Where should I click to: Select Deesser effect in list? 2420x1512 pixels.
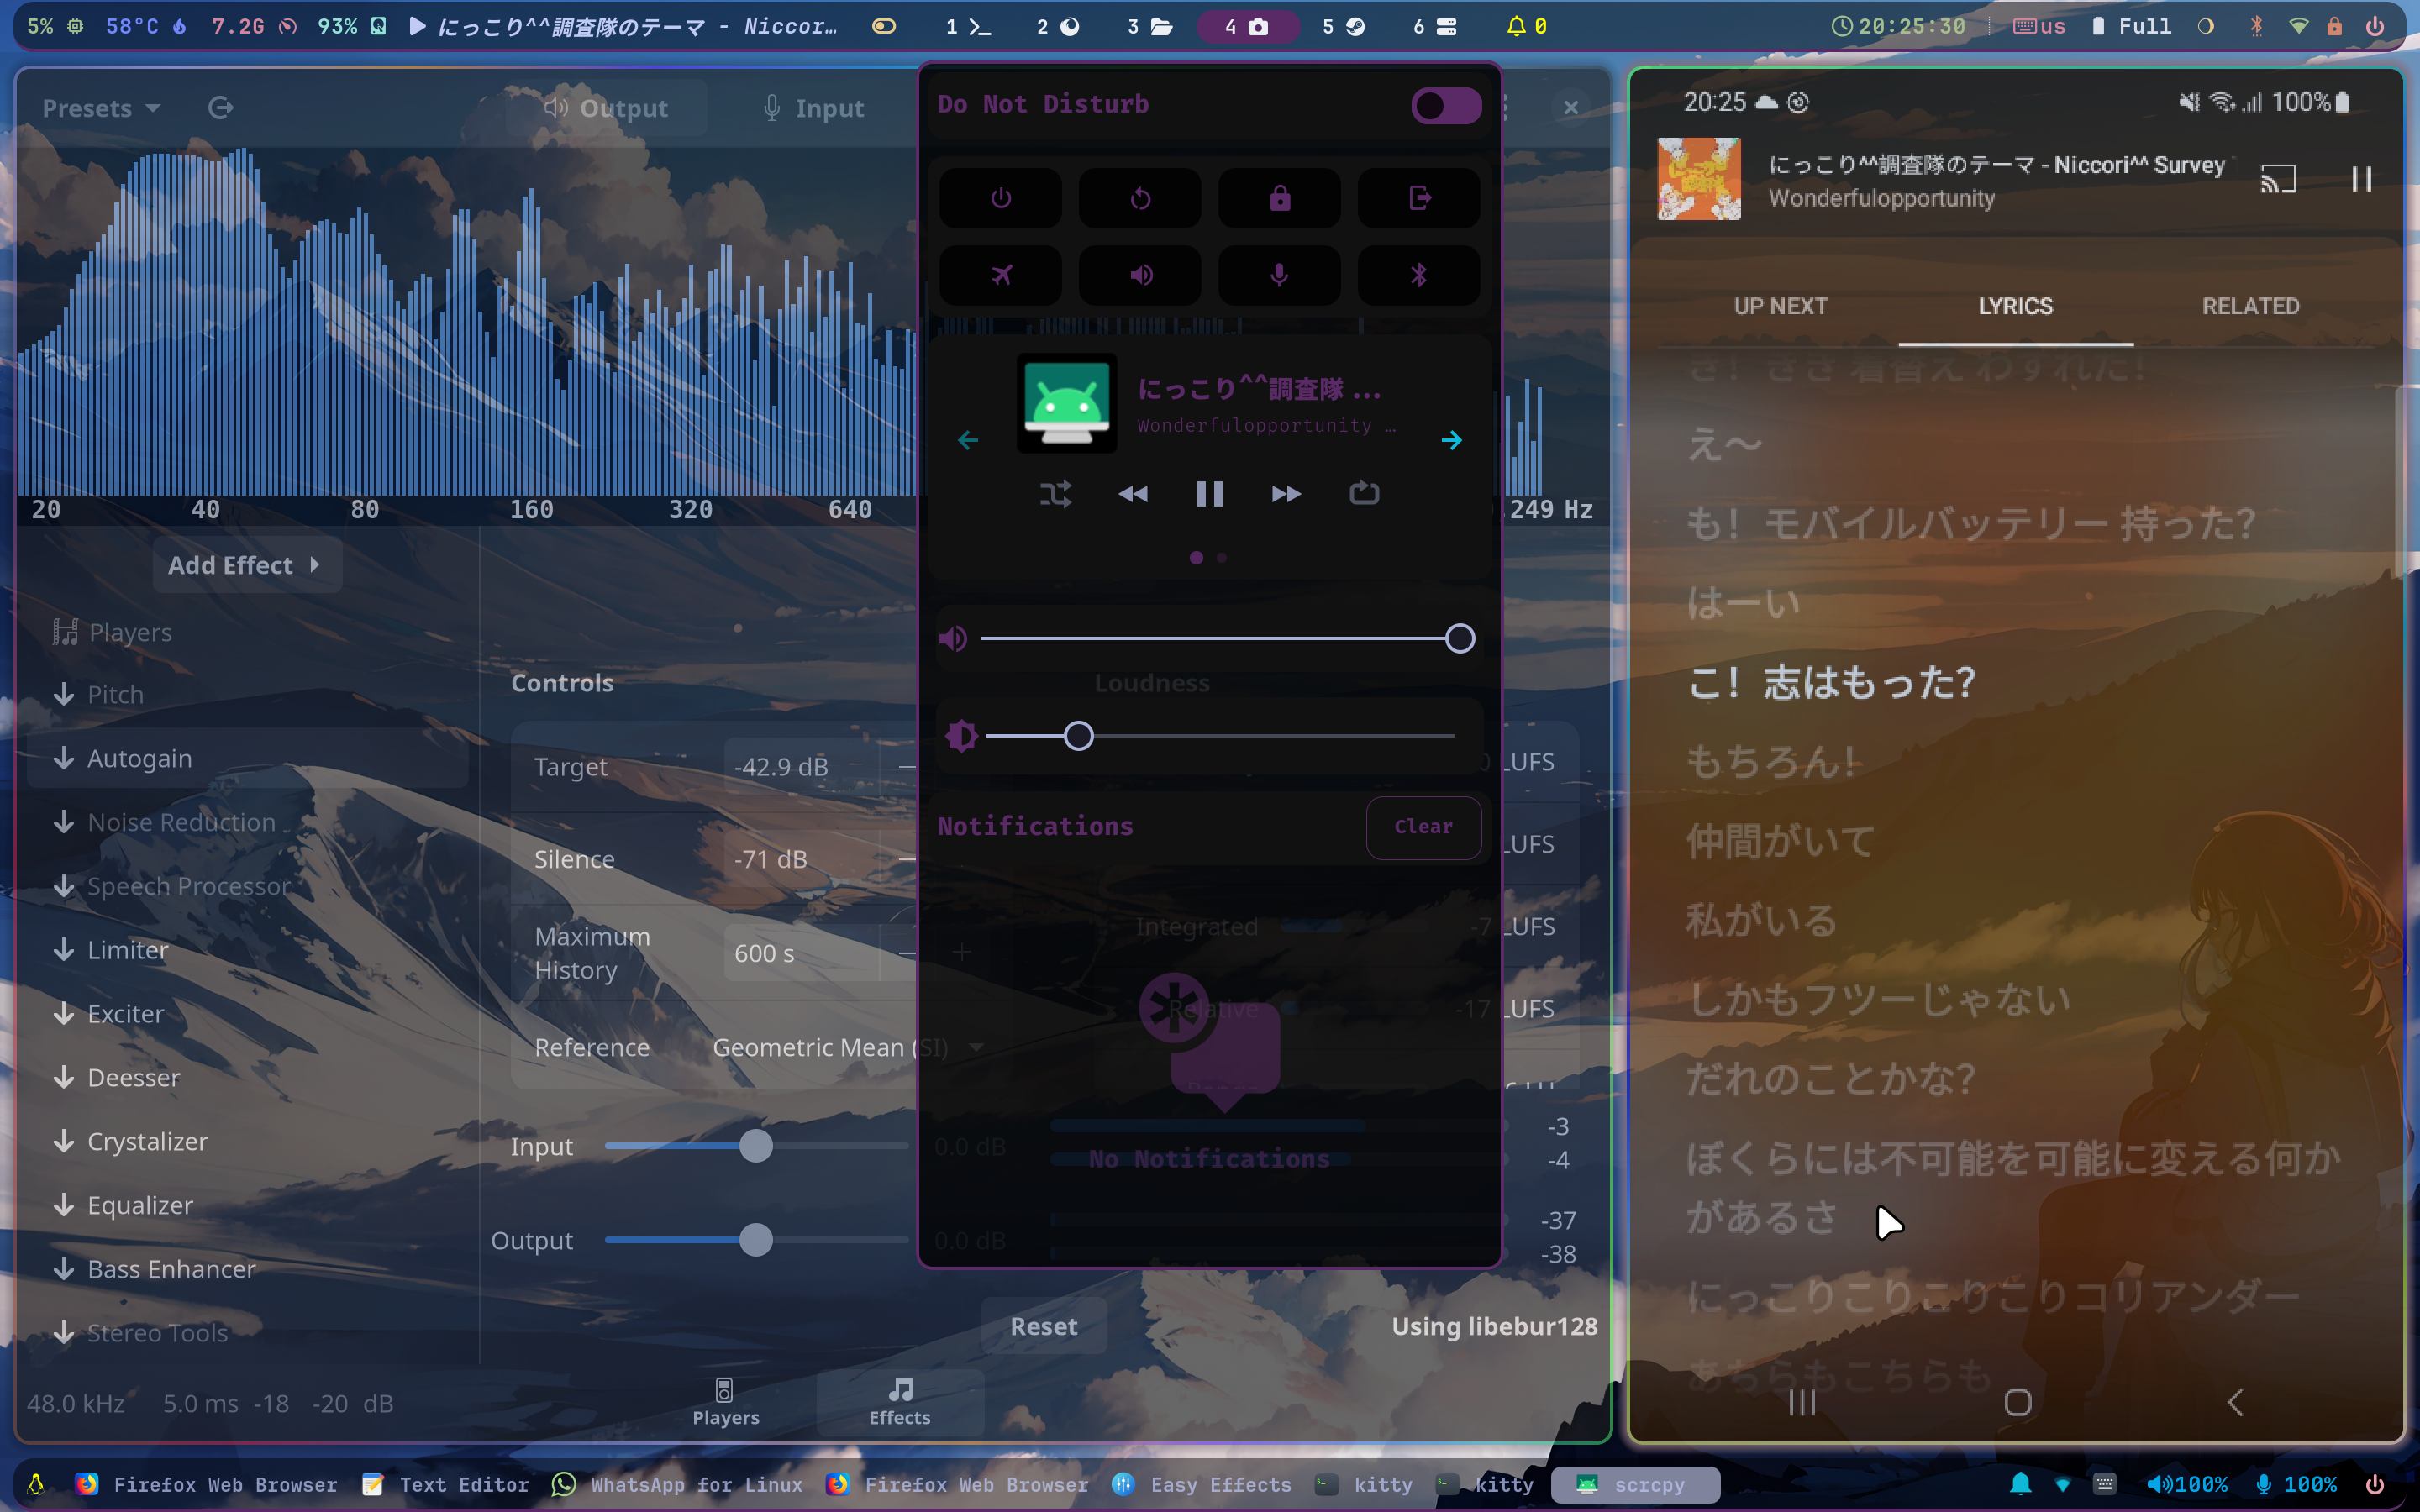click(246, 1079)
